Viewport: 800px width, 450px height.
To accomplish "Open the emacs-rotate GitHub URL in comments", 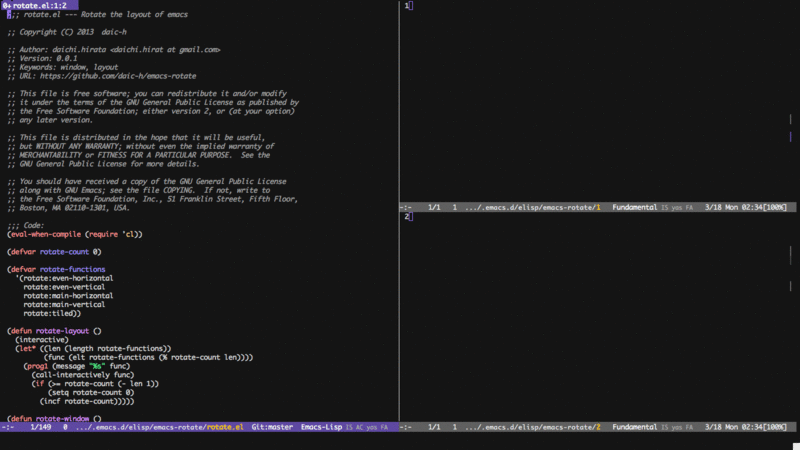I will tap(118, 76).
